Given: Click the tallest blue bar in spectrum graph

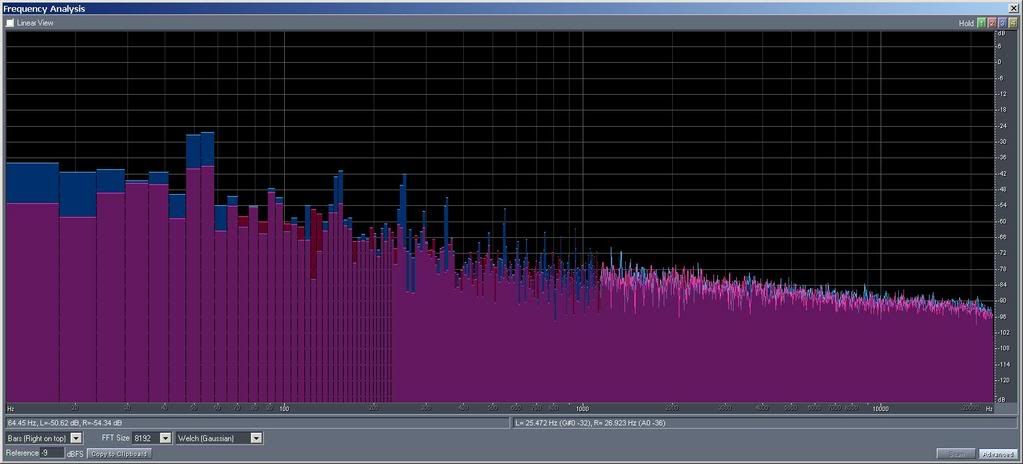Looking at the screenshot, I should point(207,149).
